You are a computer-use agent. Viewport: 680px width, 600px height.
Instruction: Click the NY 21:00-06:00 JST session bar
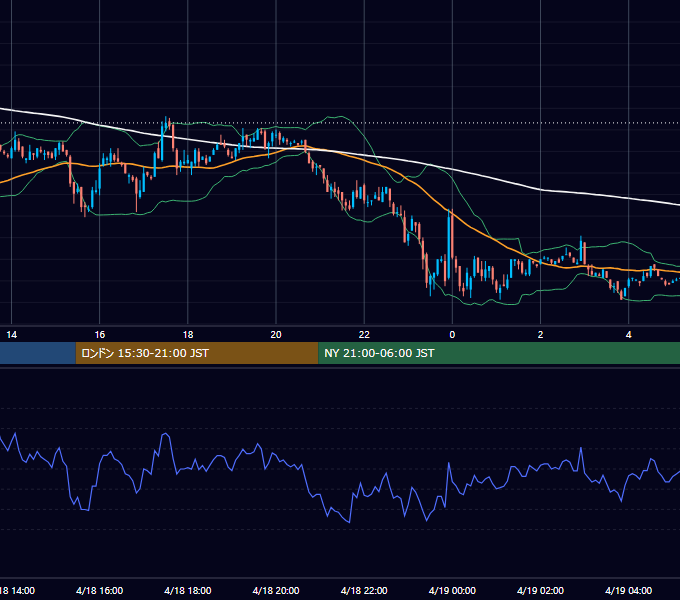click(x=499, y=353)
